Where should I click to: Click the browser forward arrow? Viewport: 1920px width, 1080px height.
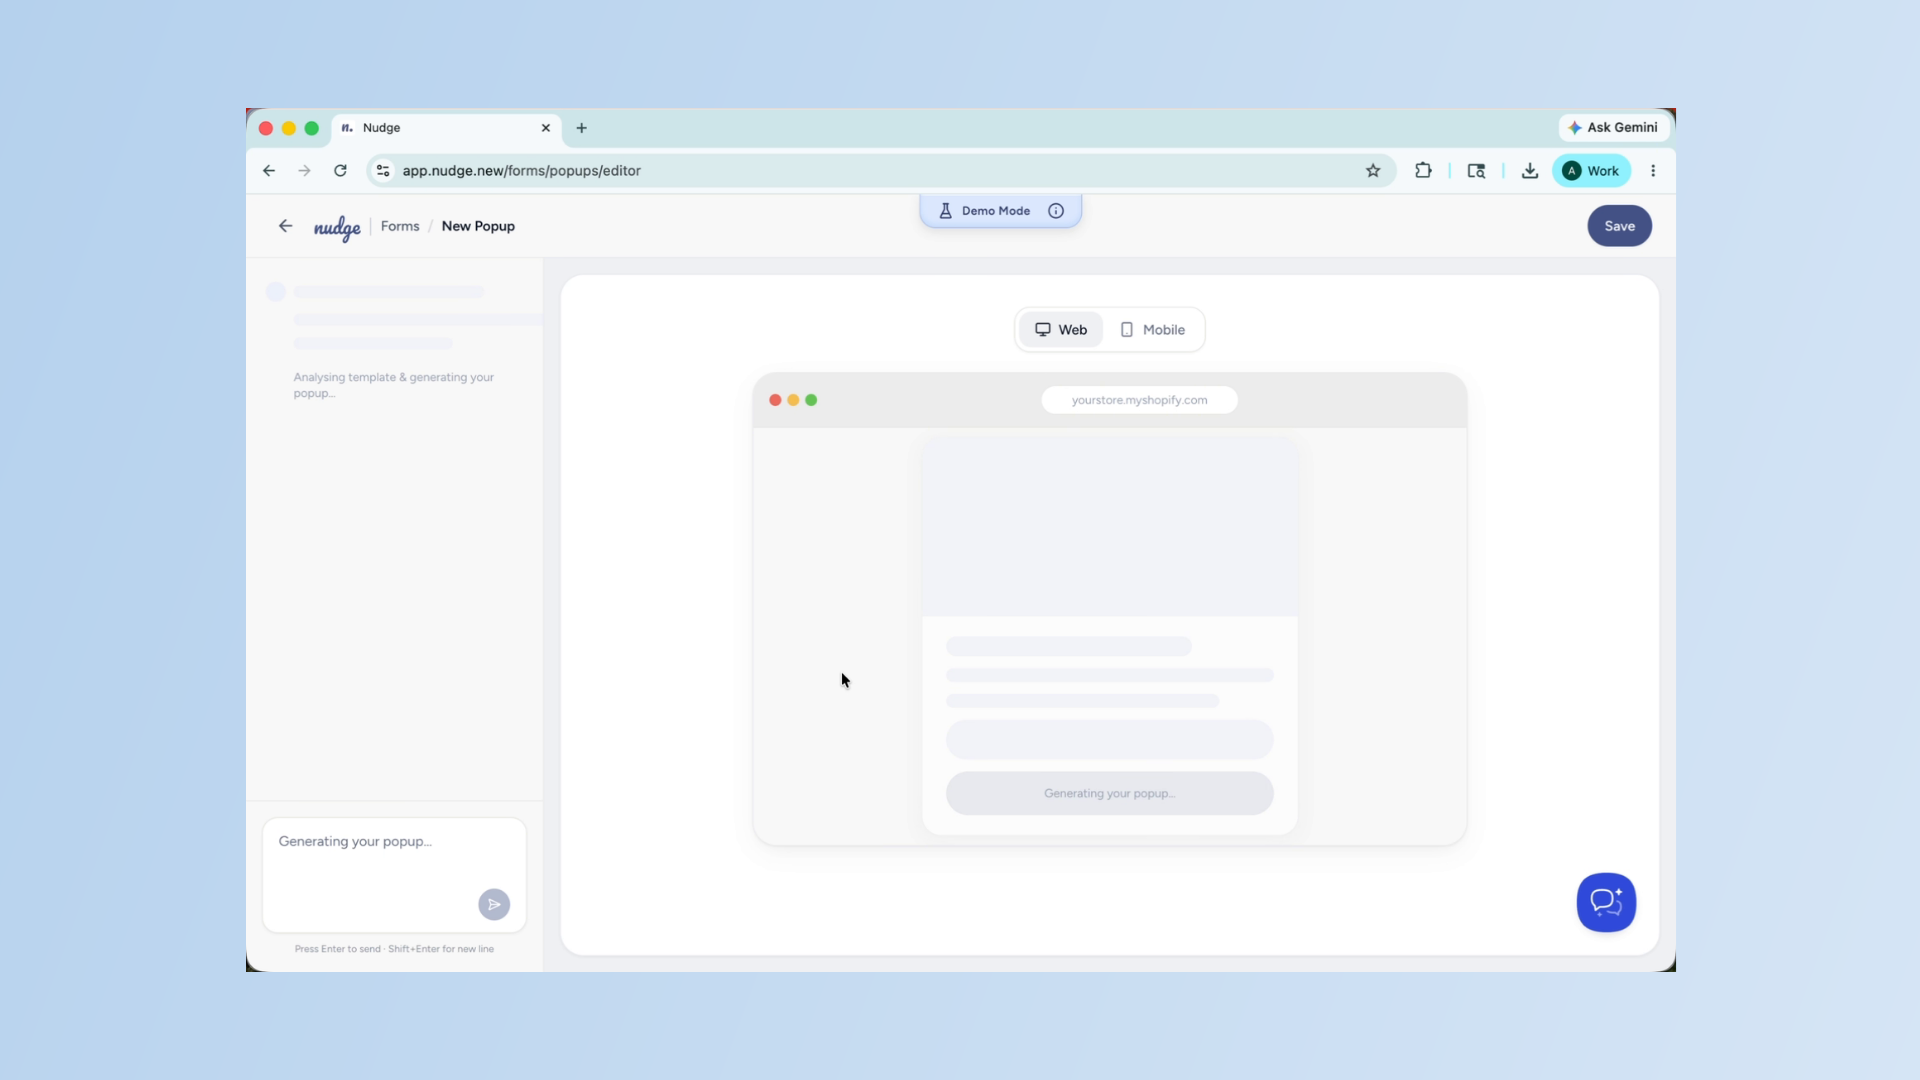[x=304, y=171]
